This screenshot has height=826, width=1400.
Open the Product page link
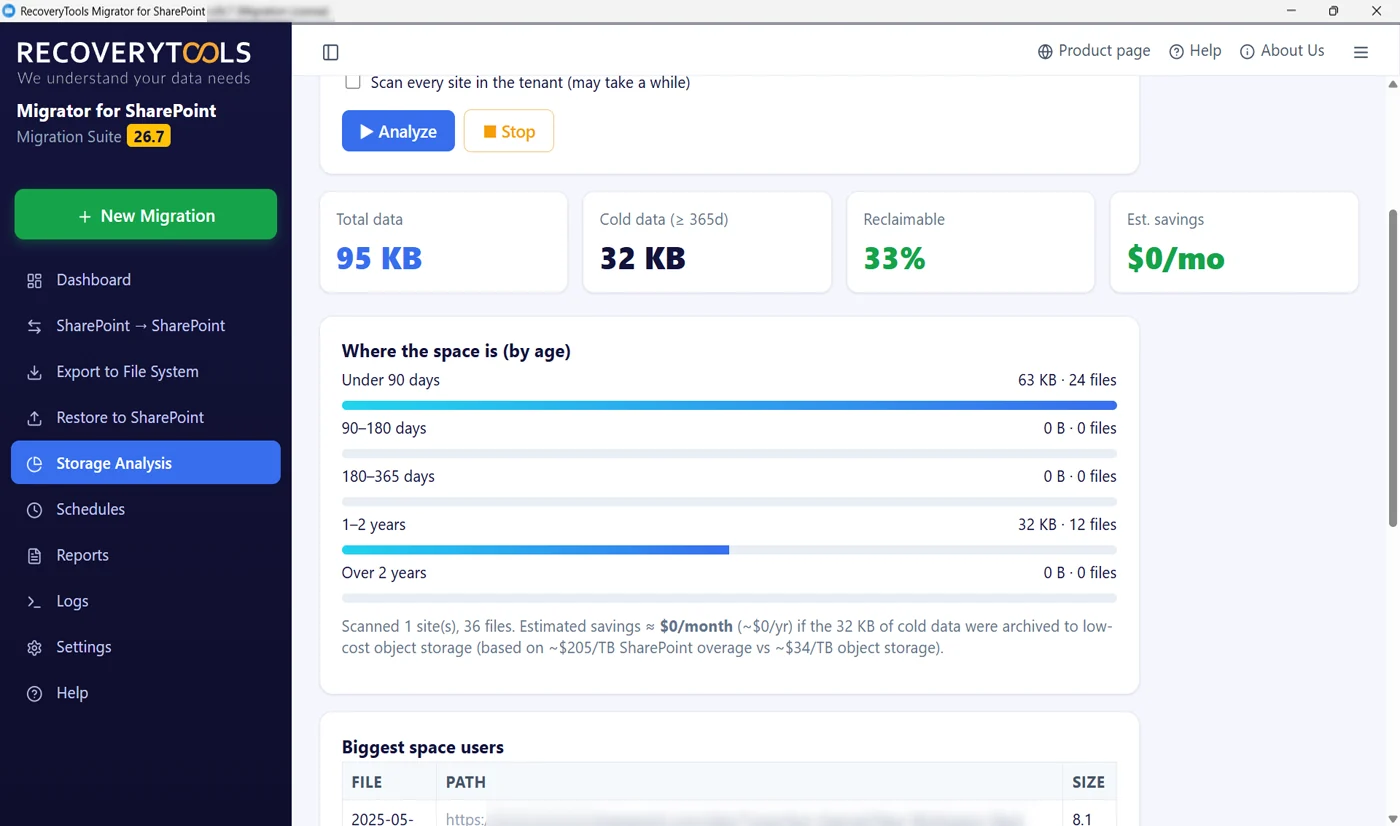(x=1094, y=51)
